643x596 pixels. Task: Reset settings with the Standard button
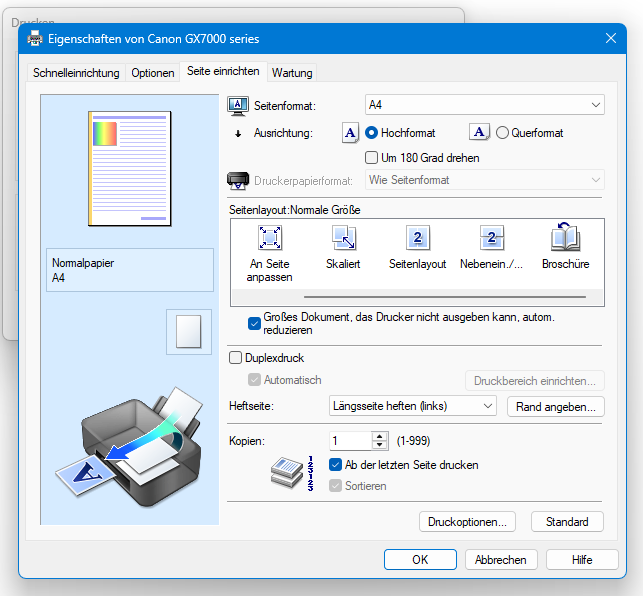point(567,522)
